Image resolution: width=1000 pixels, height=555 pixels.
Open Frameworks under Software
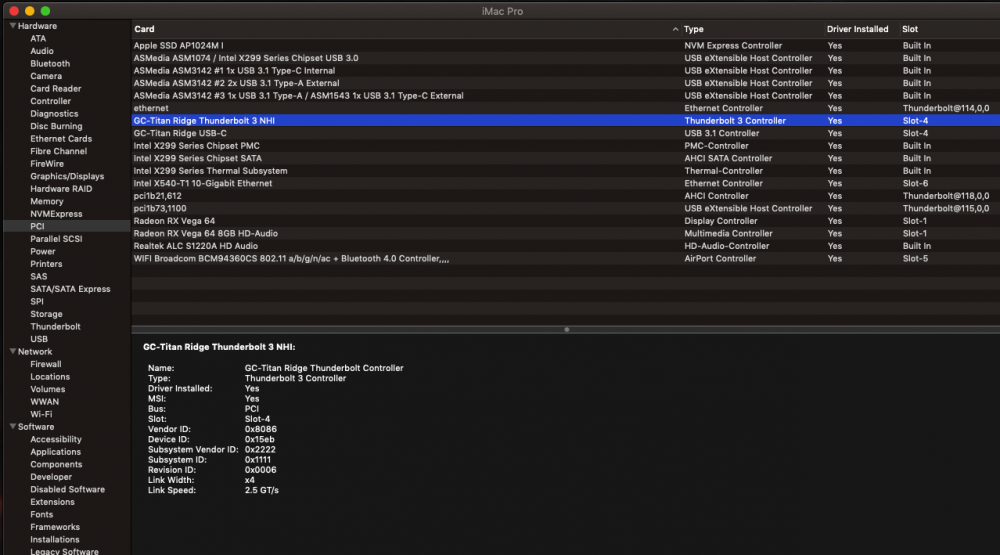tap(55, 527)
